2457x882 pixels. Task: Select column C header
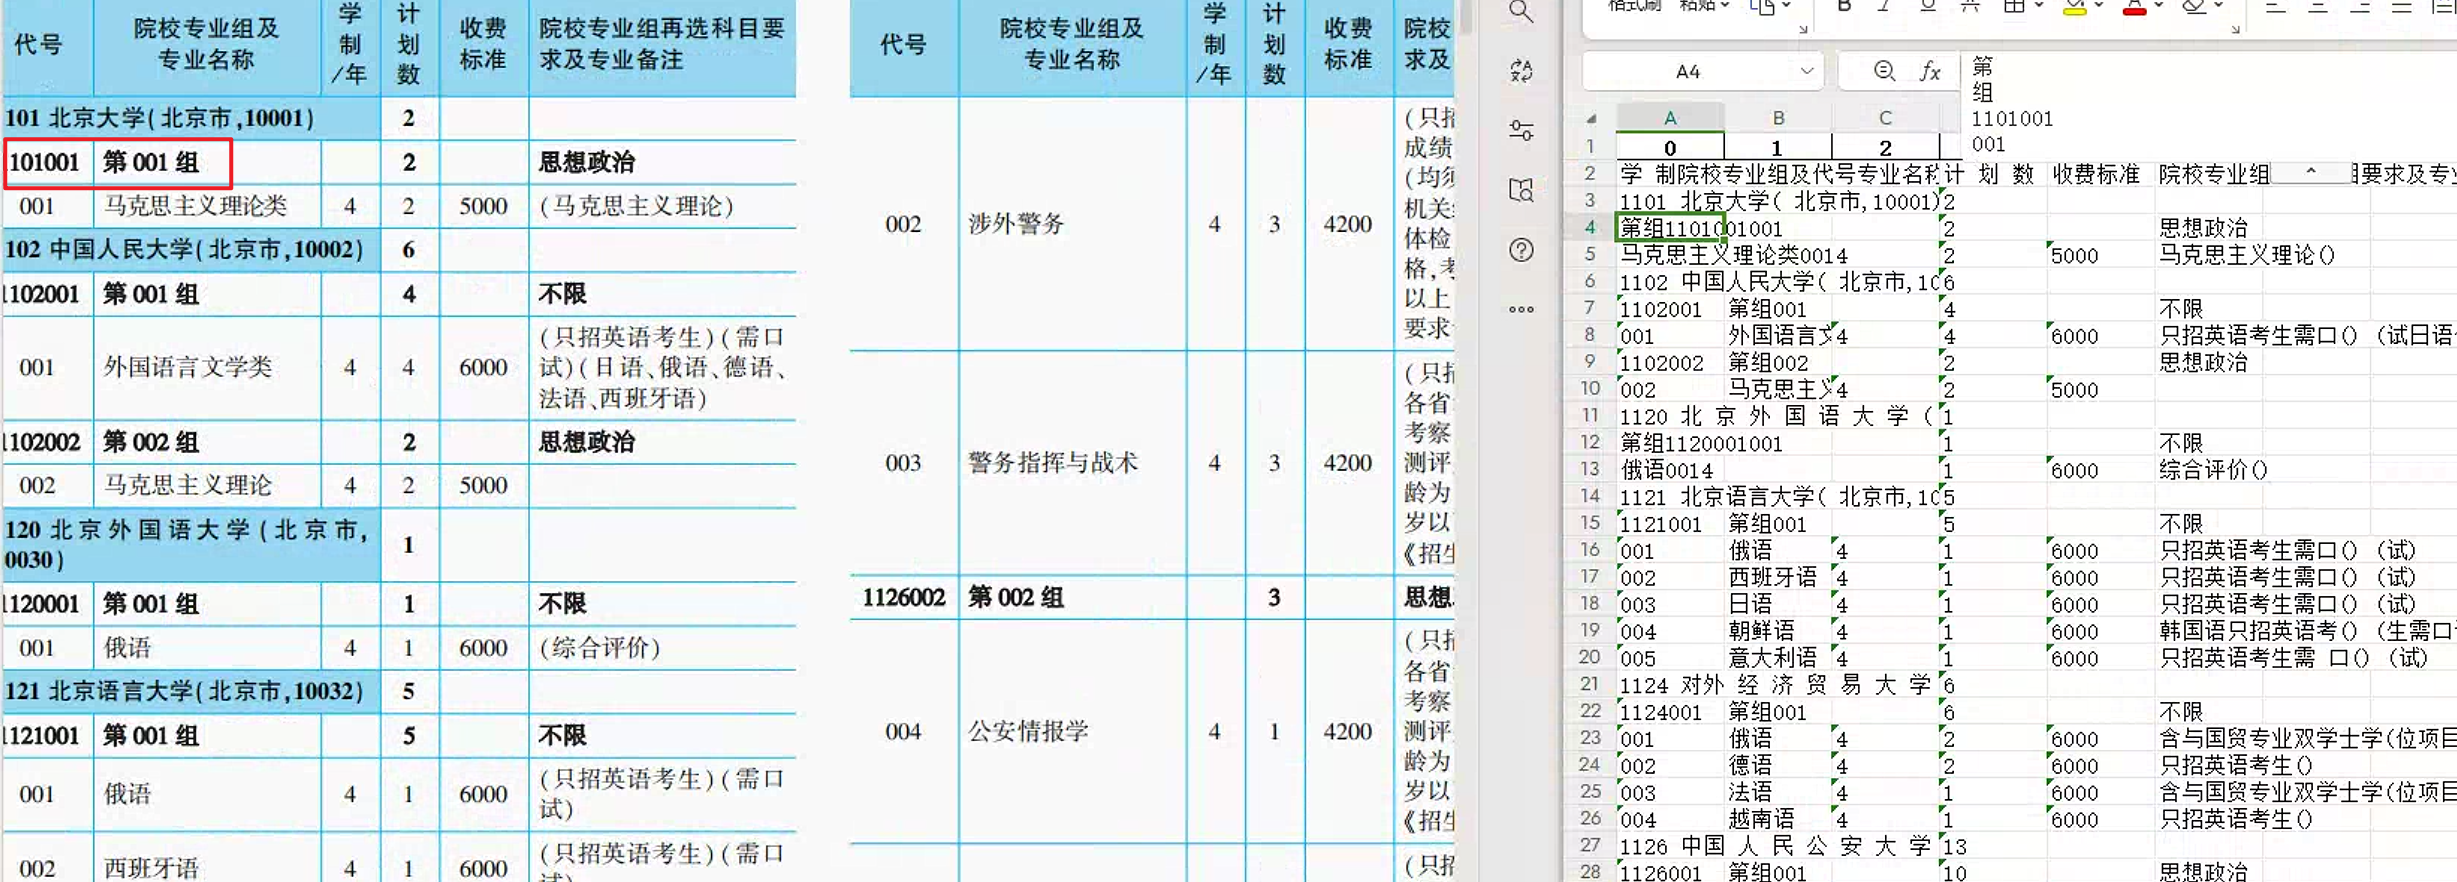(x=1885, y=118)
